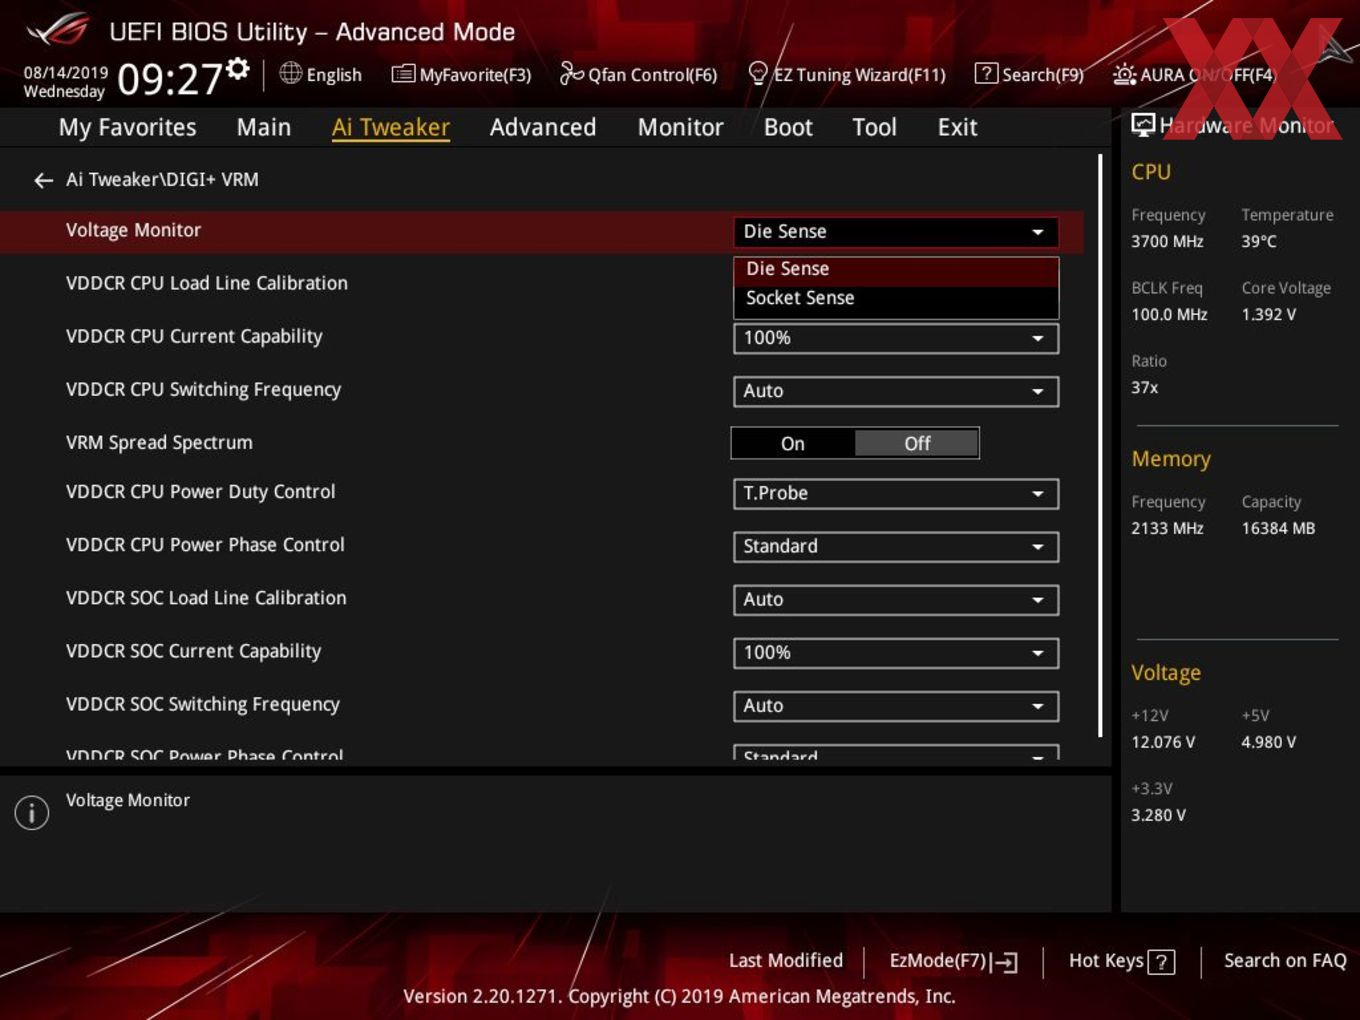Click the Qfan Control fan icon
Screen dimensions: 1360x1020
point(571,73)
